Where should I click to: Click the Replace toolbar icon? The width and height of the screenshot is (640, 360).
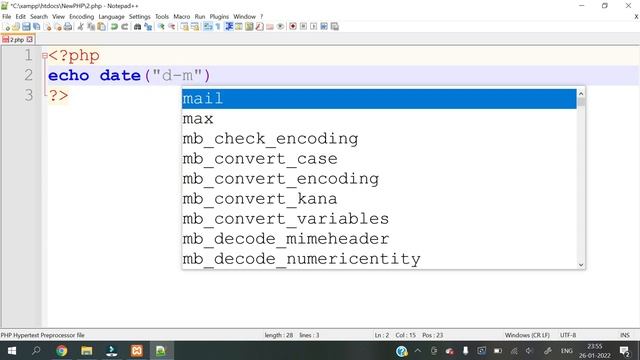tap(148, 27)
